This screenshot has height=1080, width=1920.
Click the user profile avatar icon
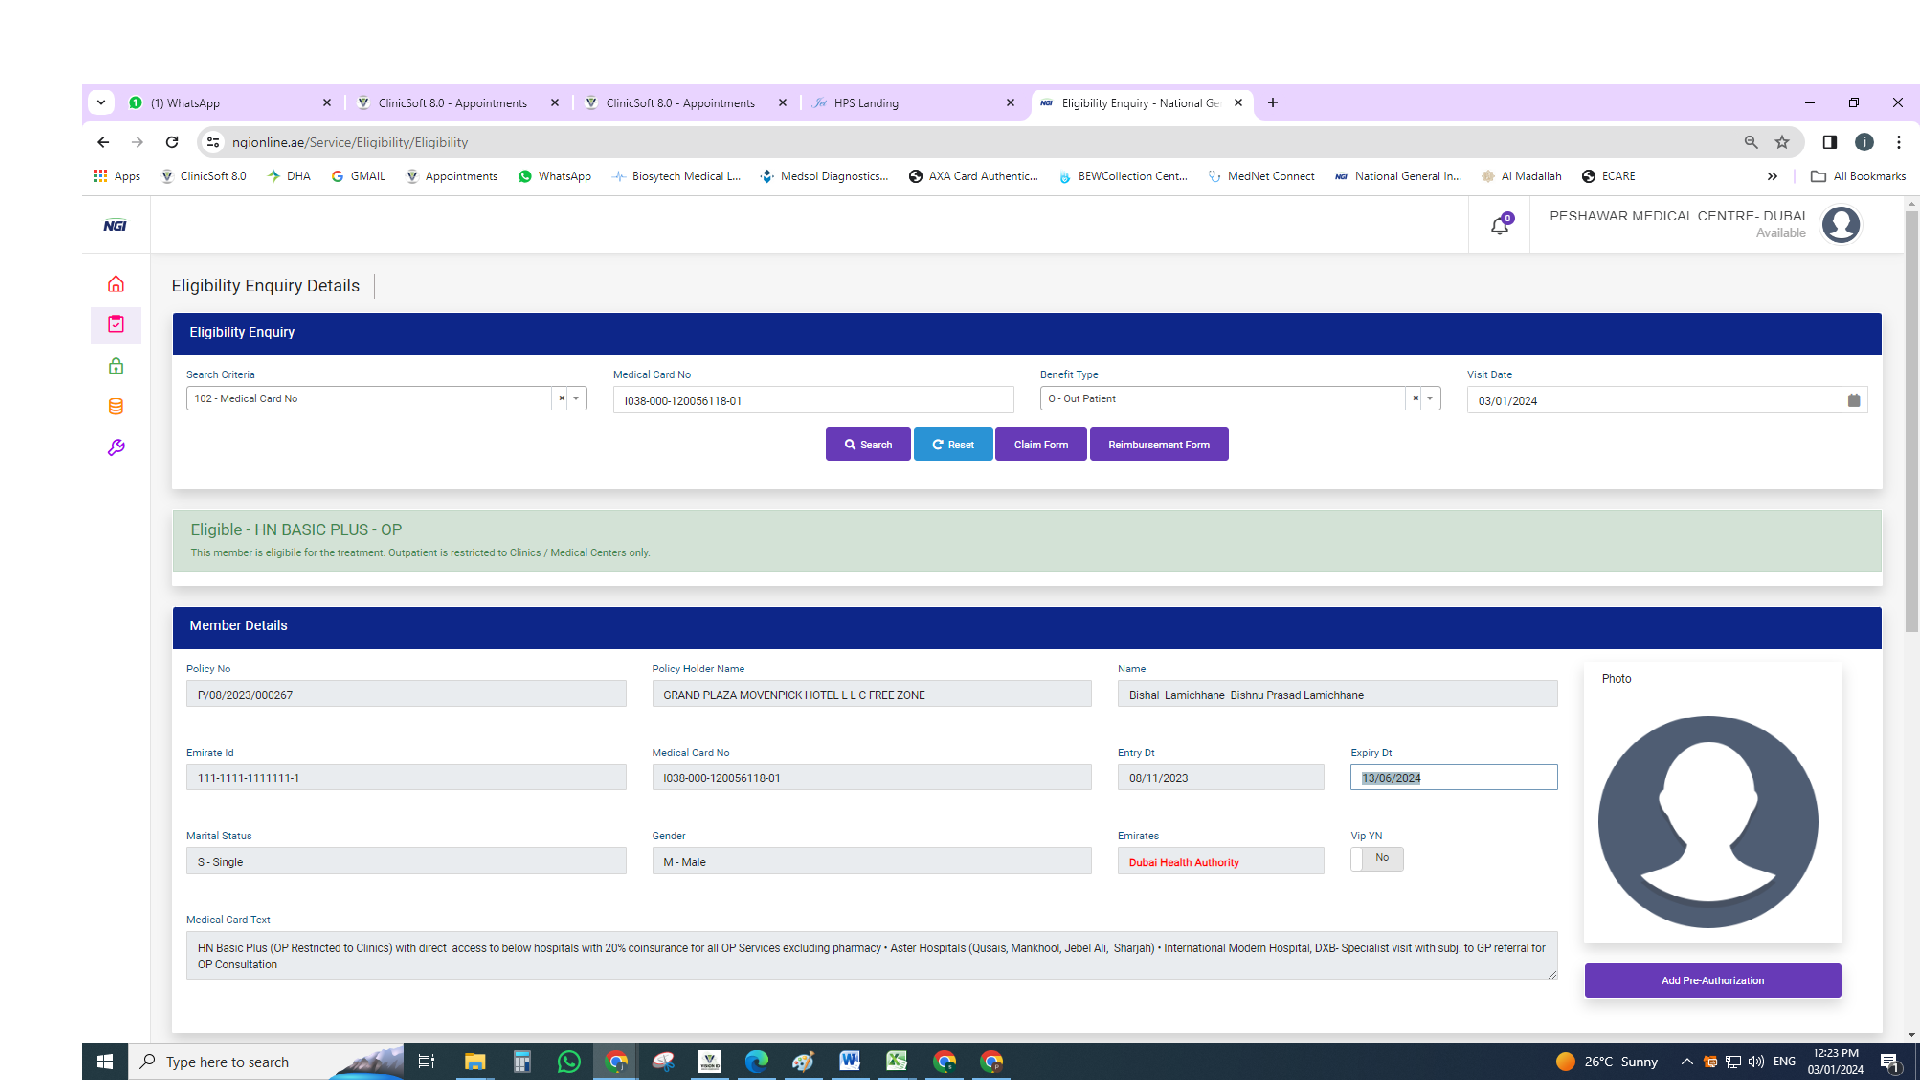[1840, 225]
